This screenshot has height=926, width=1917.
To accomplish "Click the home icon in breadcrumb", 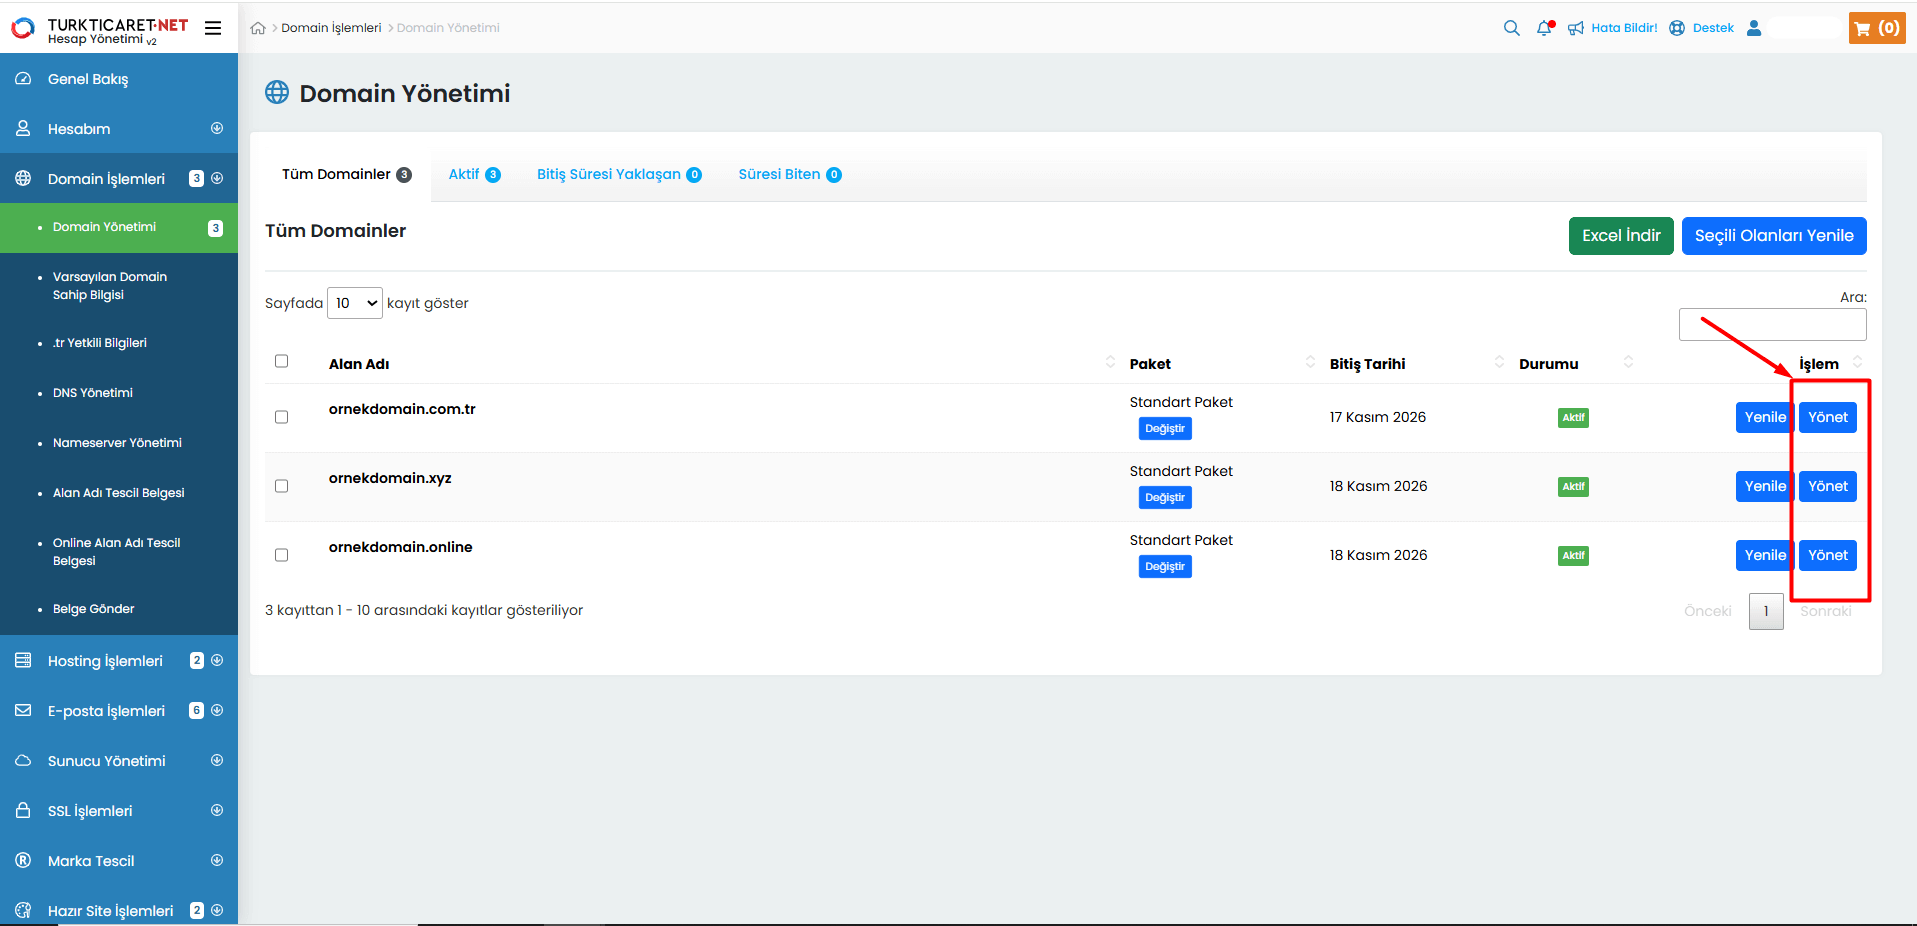I will coord(258,29).
